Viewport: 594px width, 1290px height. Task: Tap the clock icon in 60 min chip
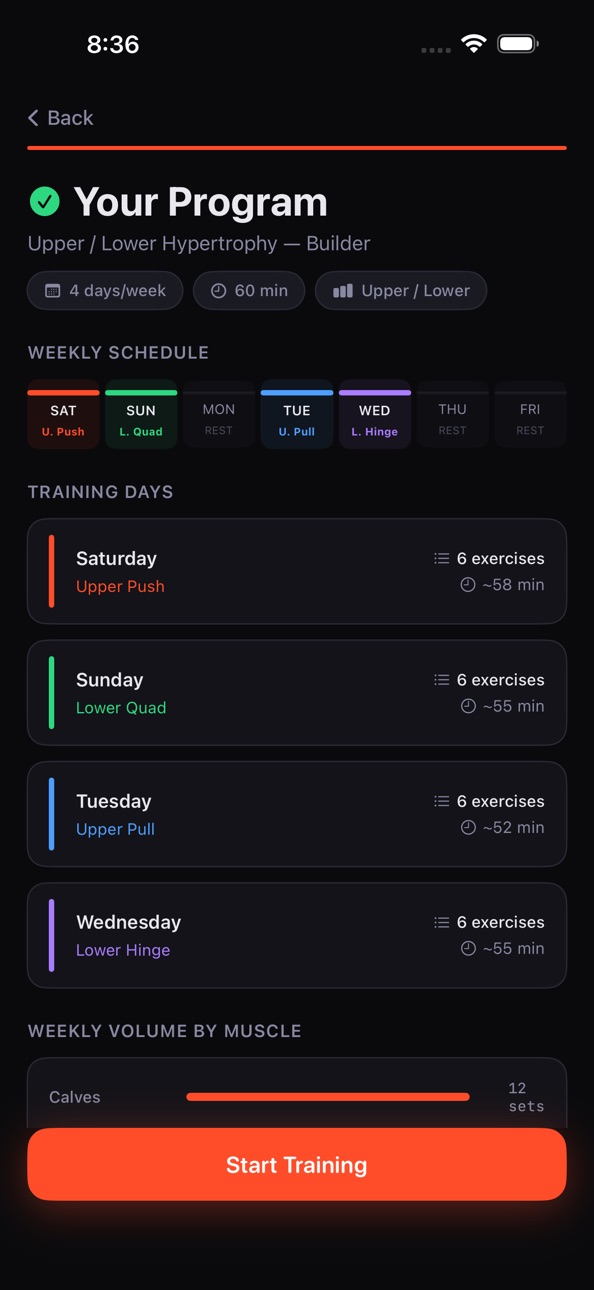tap(218, 291)
